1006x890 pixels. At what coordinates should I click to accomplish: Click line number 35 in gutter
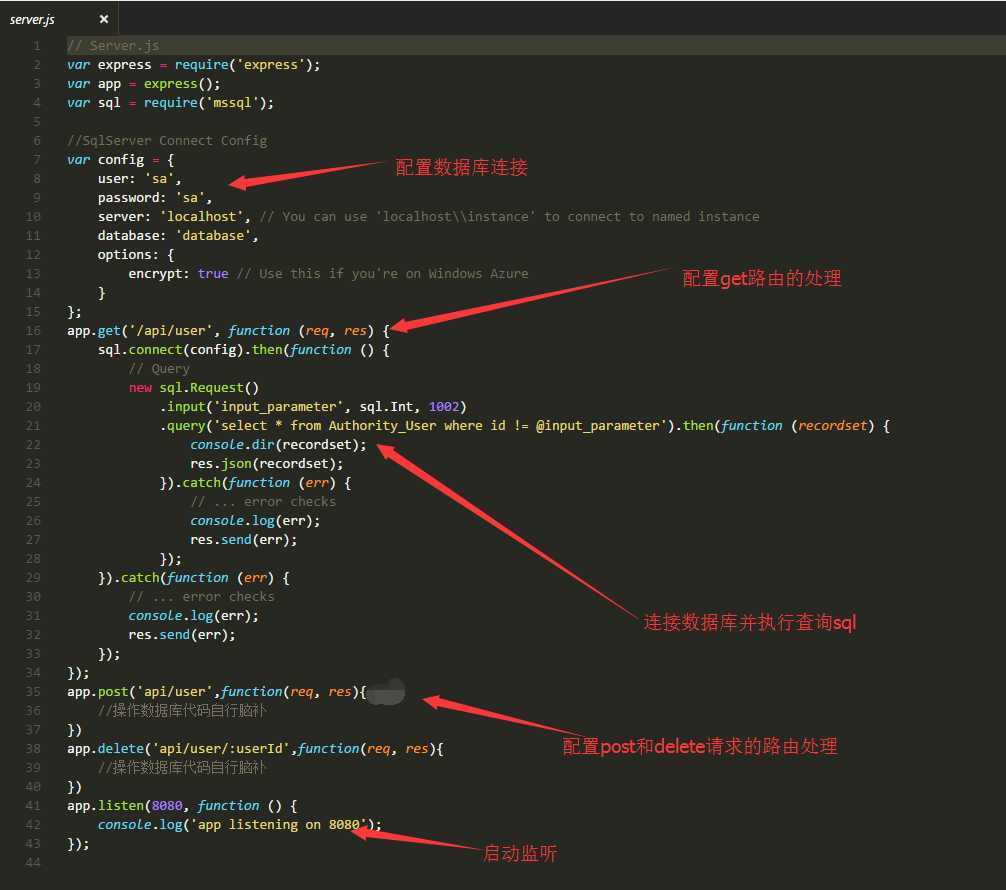[33, 692]
